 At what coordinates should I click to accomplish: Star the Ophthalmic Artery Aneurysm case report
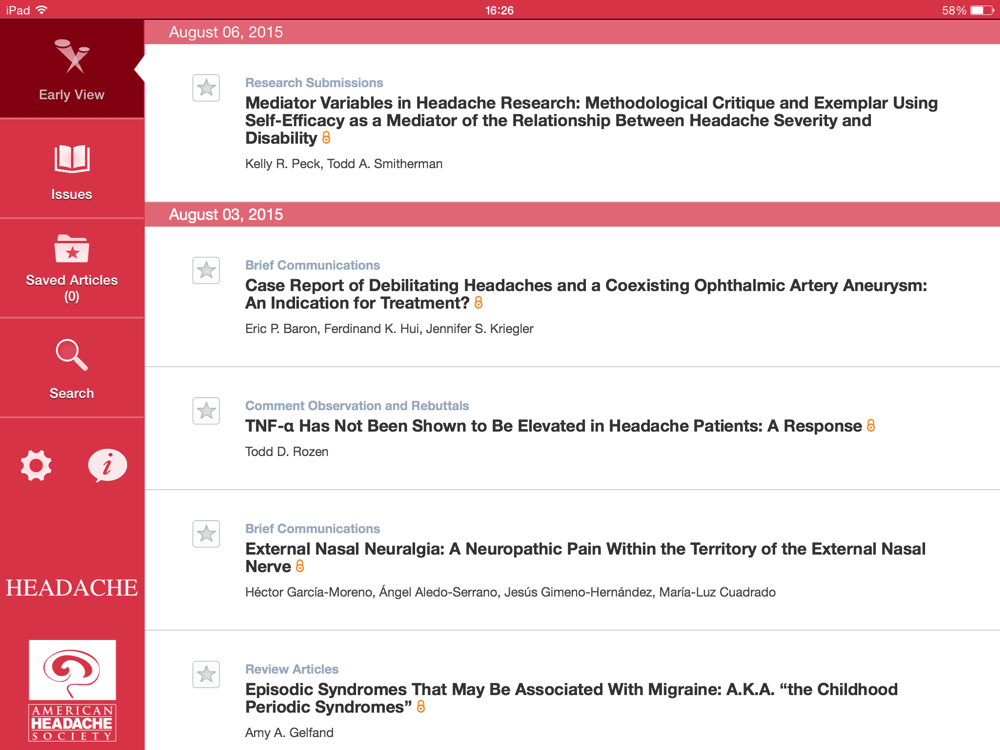coord(206,270)
